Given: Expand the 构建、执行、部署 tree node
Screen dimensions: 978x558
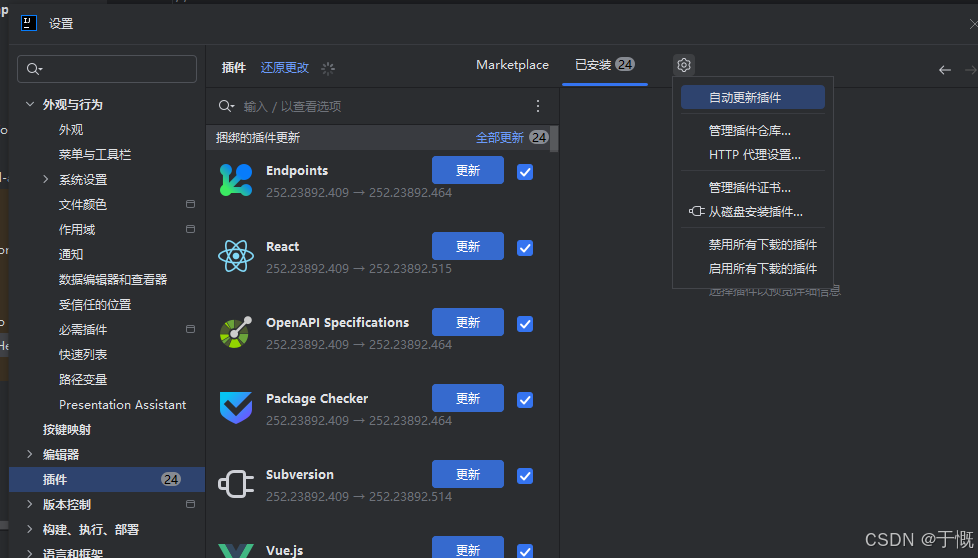Looking at the screenshot, I should click(x=29, y=529).
